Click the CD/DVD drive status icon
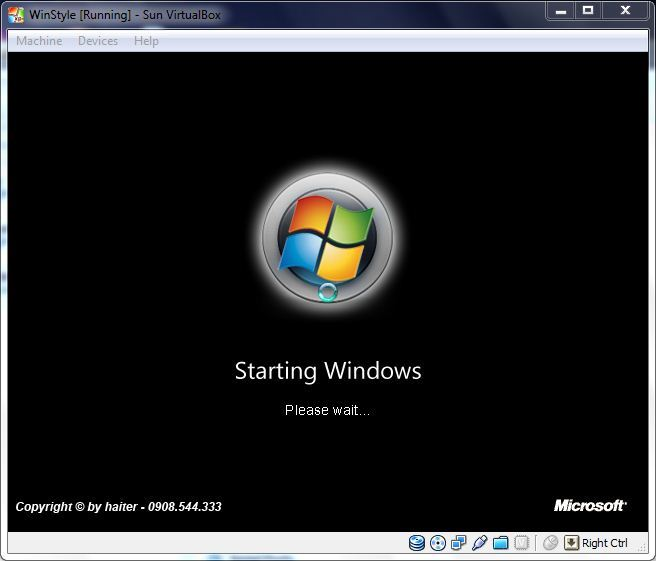This screenshot has height=561, width=656. 438,543
